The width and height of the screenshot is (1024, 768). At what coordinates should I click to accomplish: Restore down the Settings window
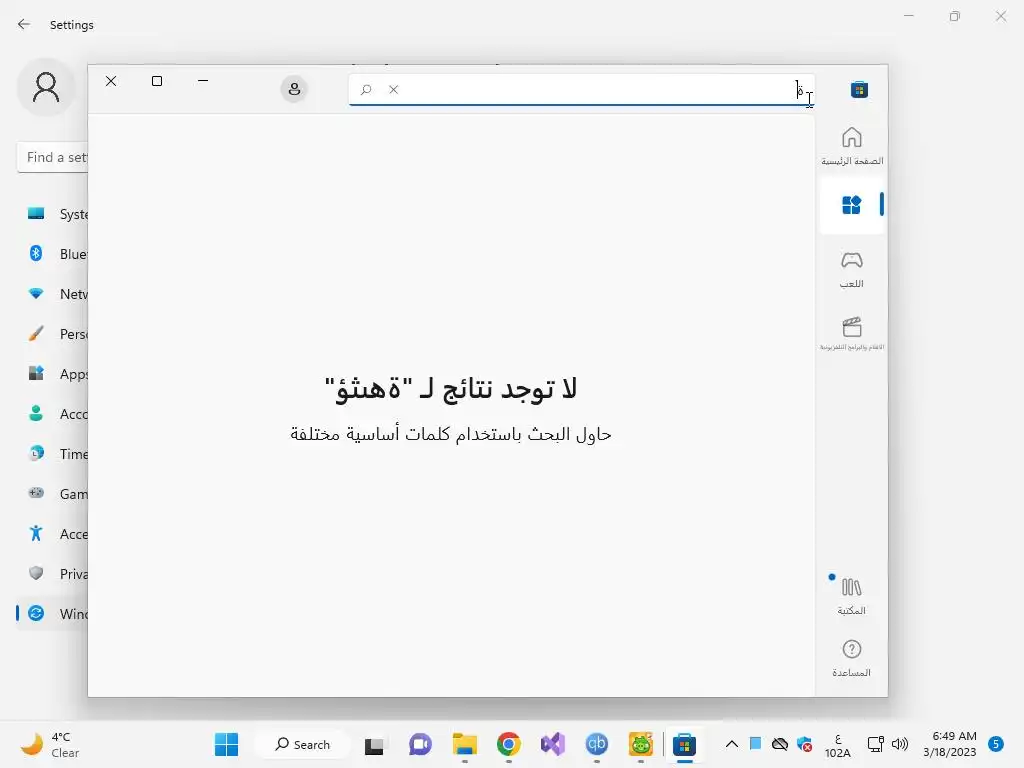click(955, 16)
